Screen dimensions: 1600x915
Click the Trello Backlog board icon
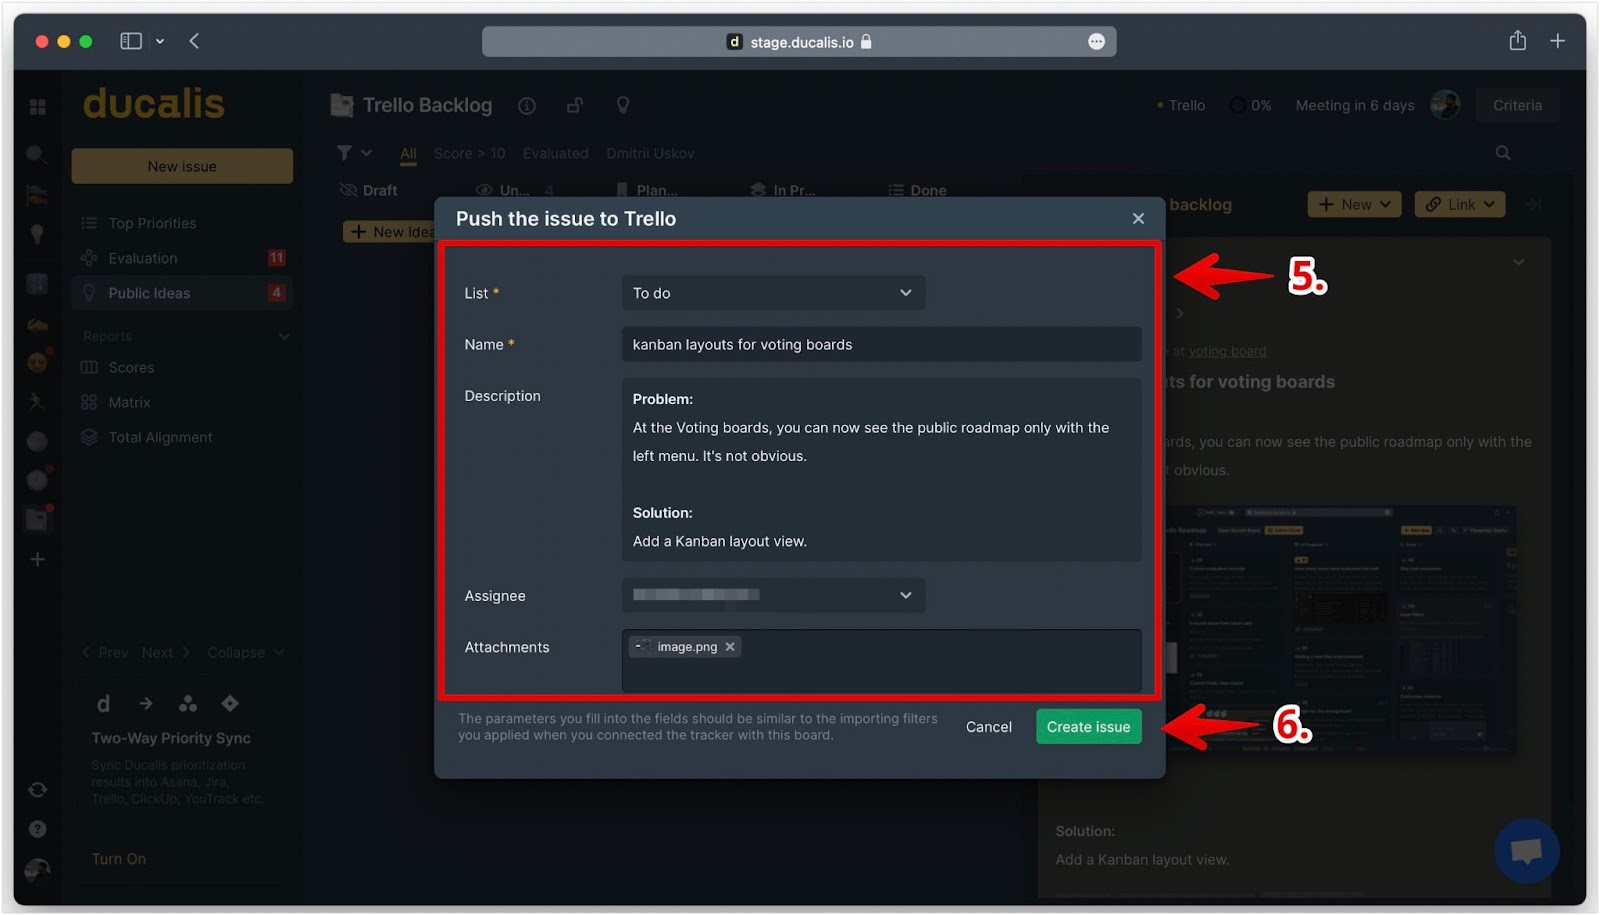[342, 105]
